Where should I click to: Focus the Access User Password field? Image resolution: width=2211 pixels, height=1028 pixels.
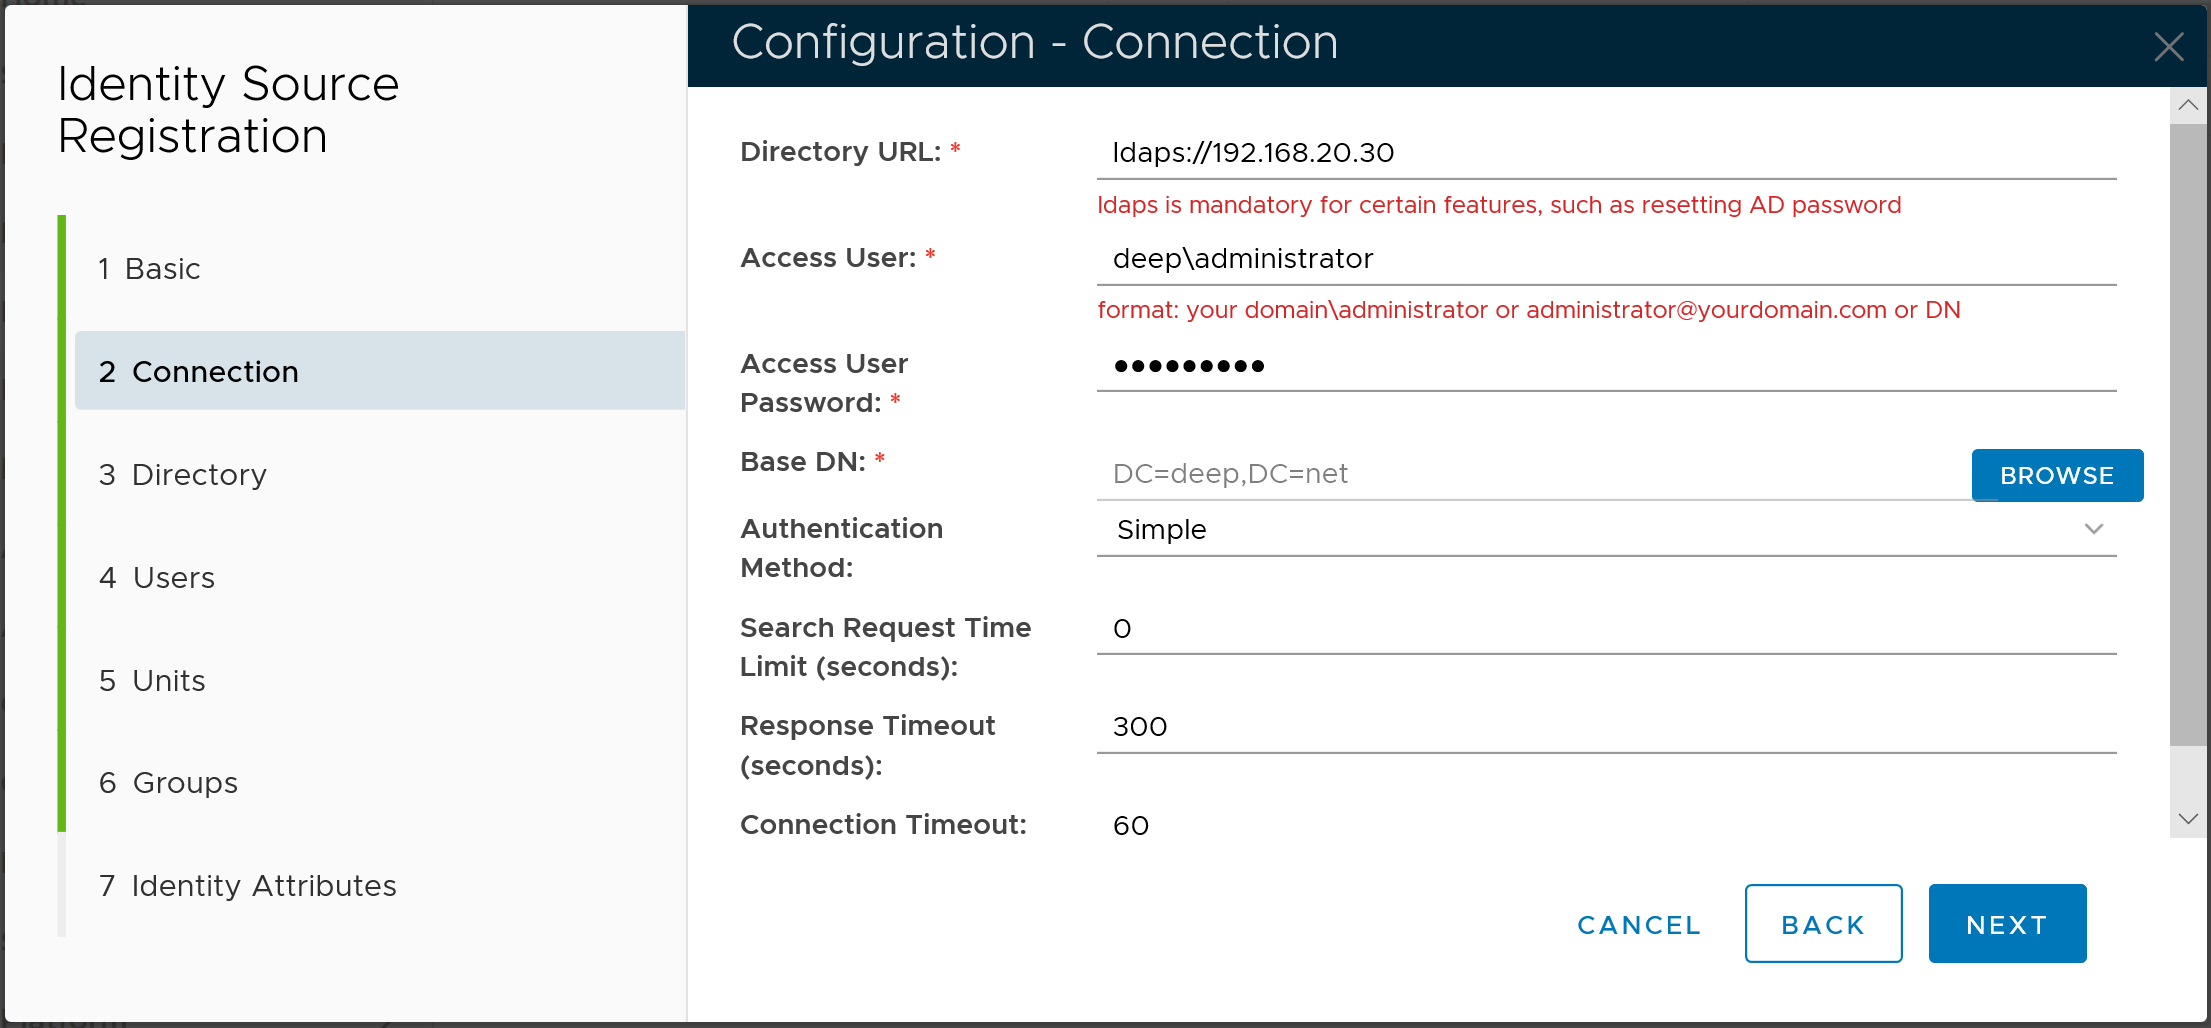1606,366
